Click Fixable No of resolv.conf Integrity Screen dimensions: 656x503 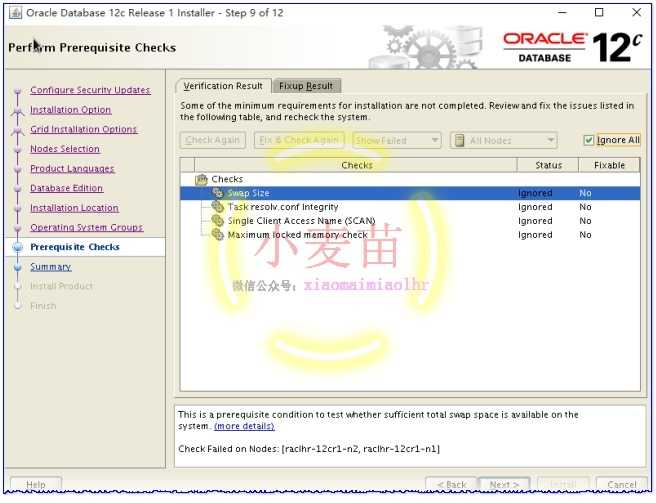pos(585,207)
